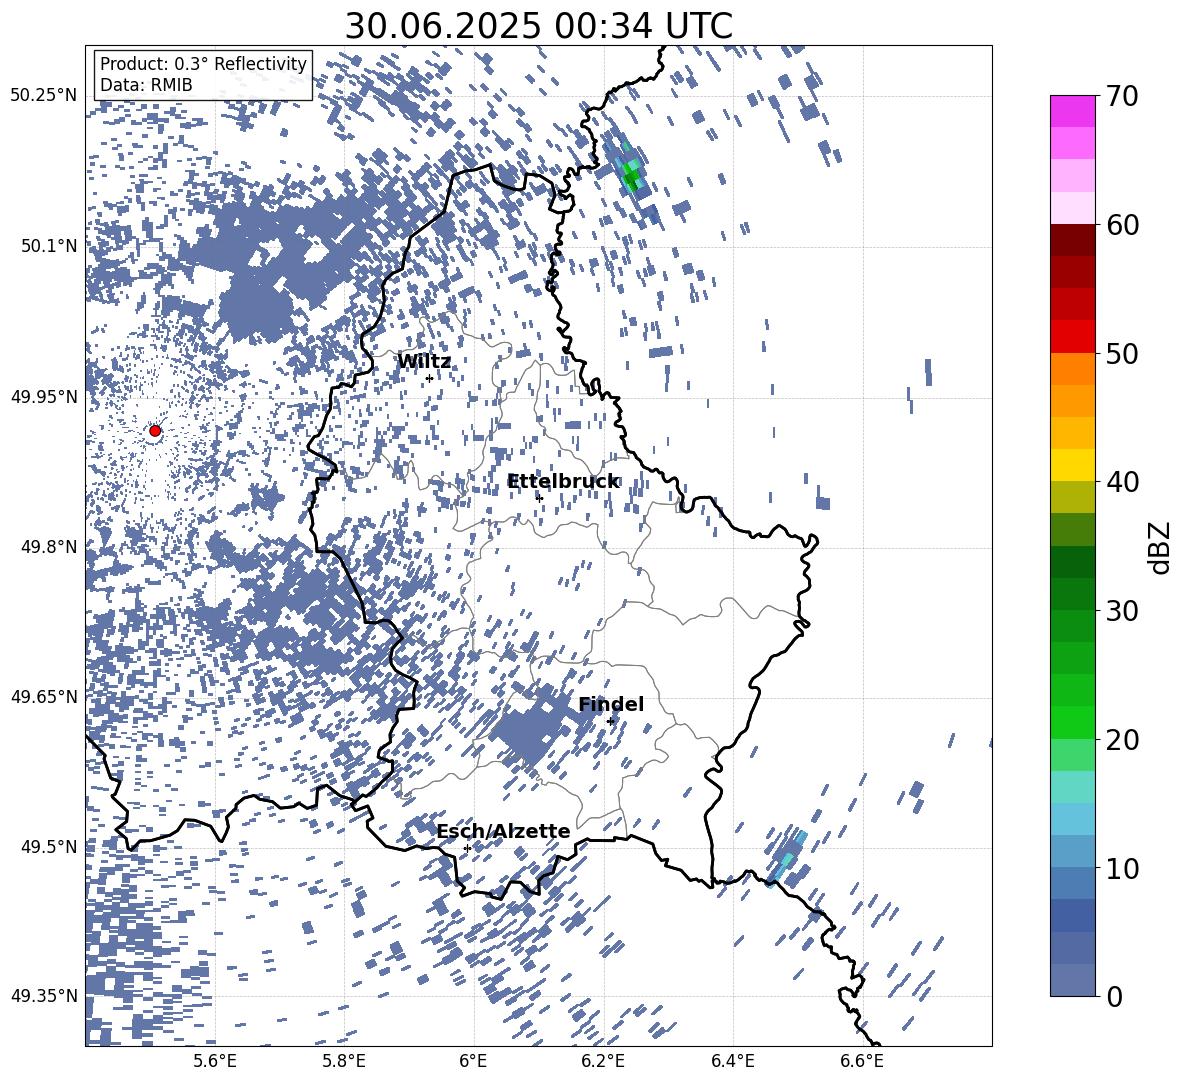The image size is (1184, 1081).
Task: Click the 6.4°E longitude label
Action: [x=732, y=1062]
